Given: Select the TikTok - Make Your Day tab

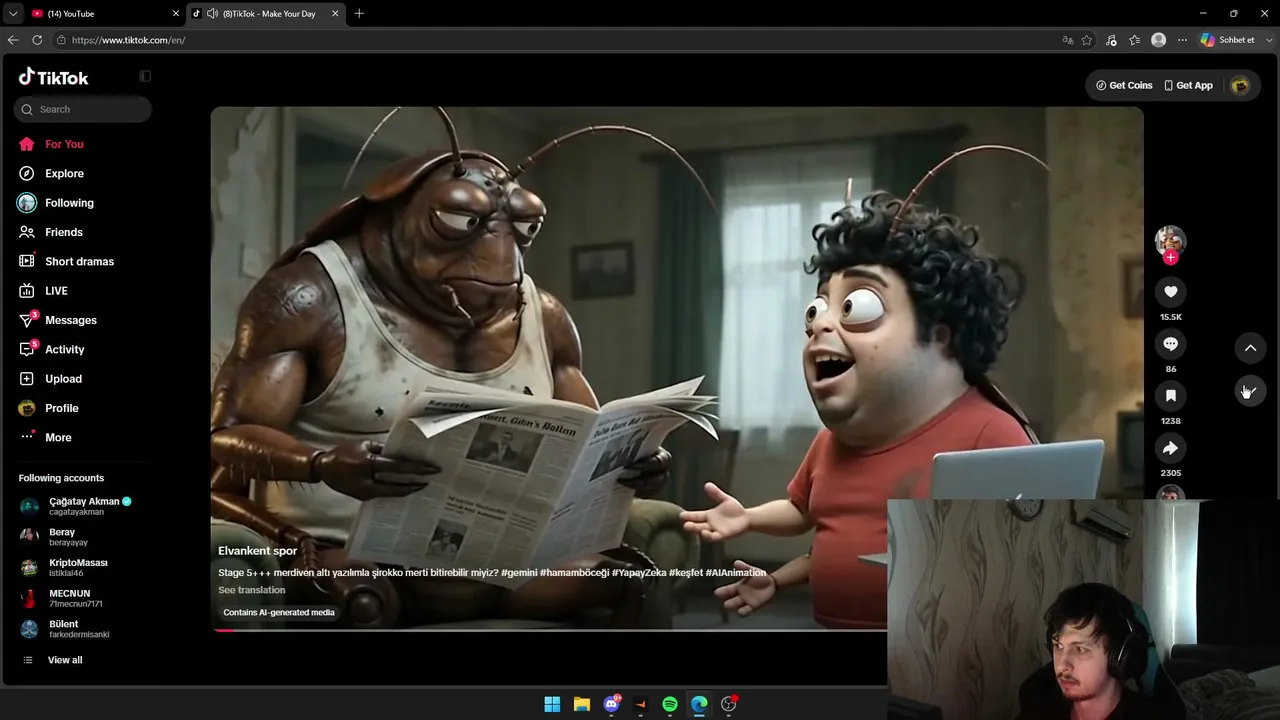Looking at the screenshot, I should [x=268, y=14].
